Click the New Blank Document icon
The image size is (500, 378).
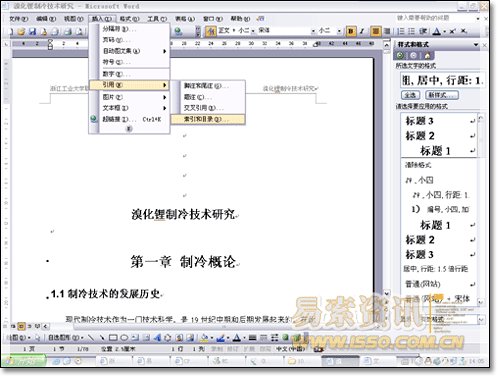10,32
